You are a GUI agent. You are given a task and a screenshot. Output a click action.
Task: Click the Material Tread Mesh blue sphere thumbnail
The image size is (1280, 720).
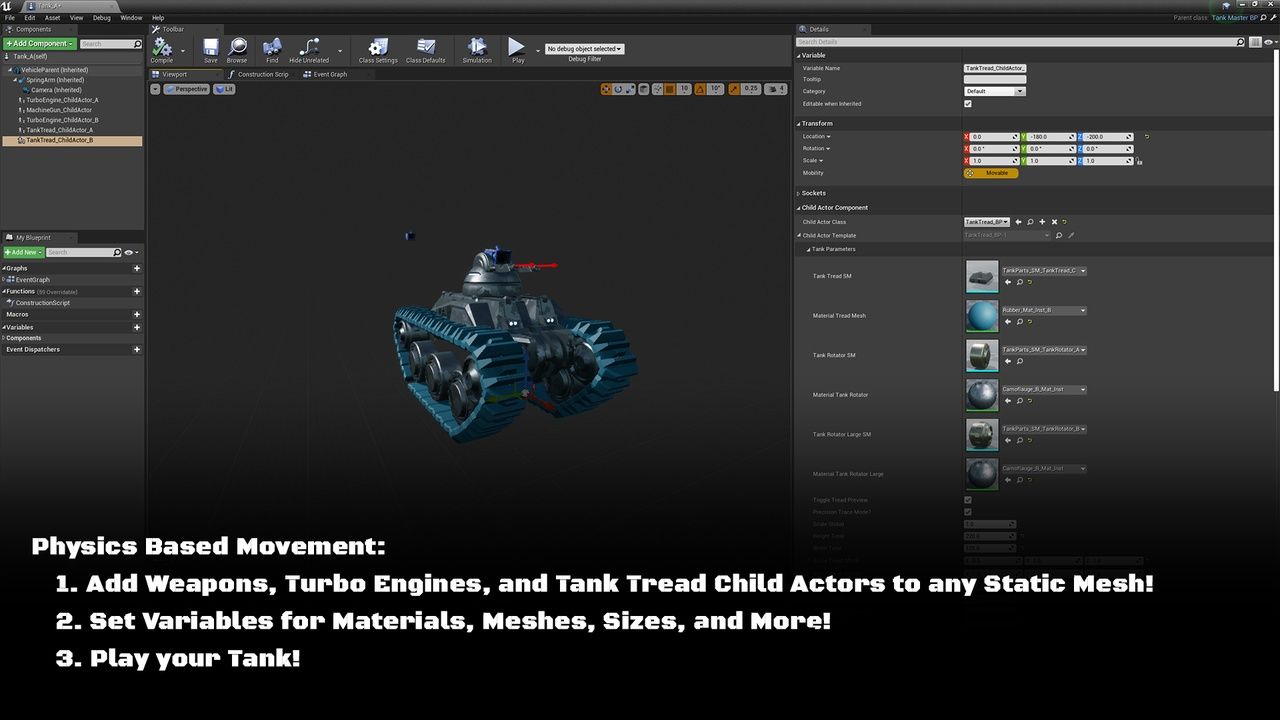pyautogui.click(x=981, y=316)
